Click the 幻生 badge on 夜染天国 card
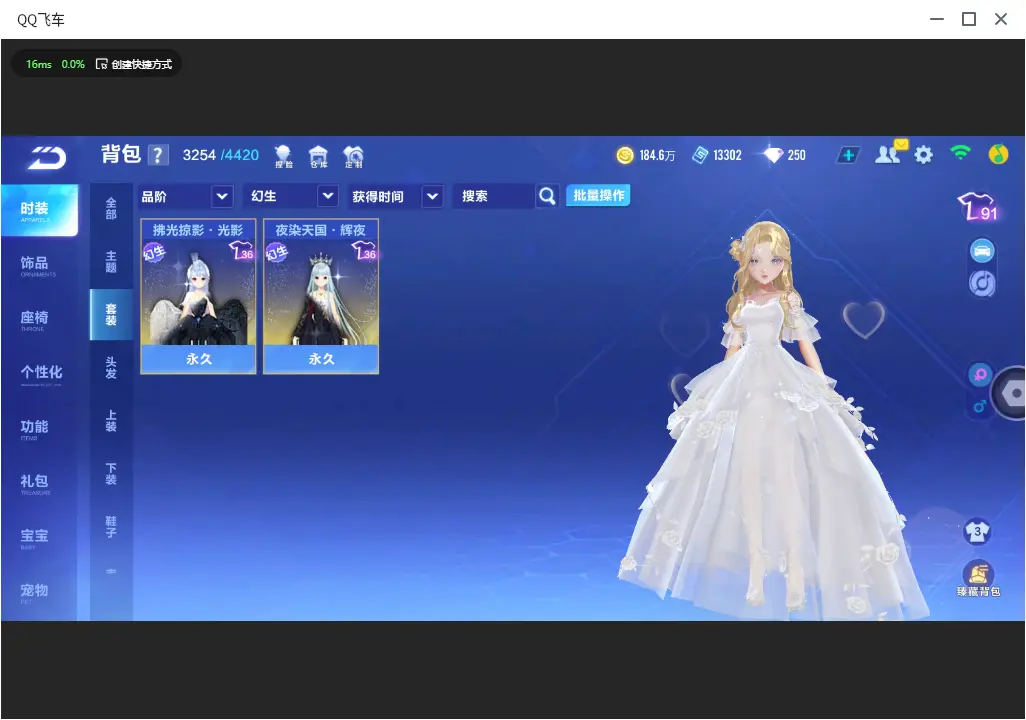This screenshot has width=1026, height=720. (x=277, y=252)
